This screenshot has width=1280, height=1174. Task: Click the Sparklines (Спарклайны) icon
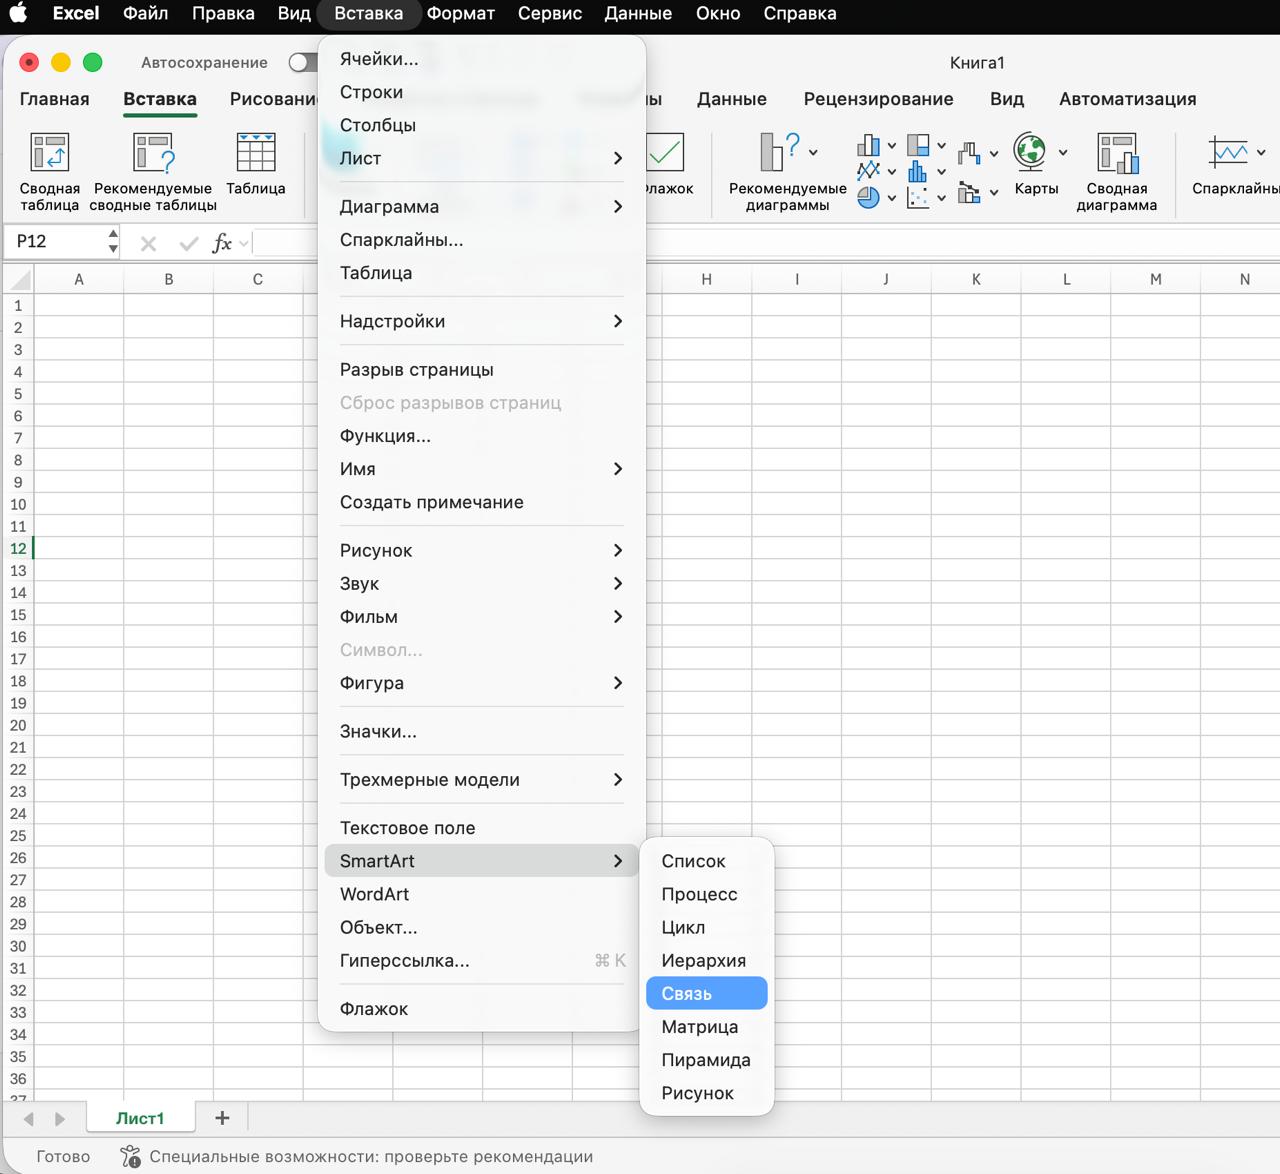tap(1228, 152)
